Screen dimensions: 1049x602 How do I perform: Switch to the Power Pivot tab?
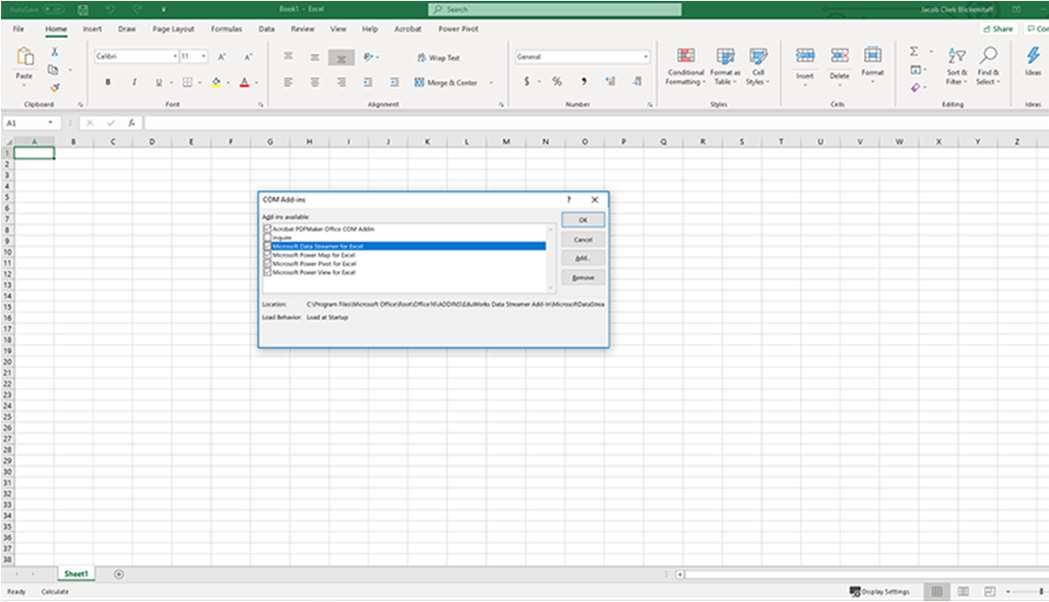click(458, 29)
